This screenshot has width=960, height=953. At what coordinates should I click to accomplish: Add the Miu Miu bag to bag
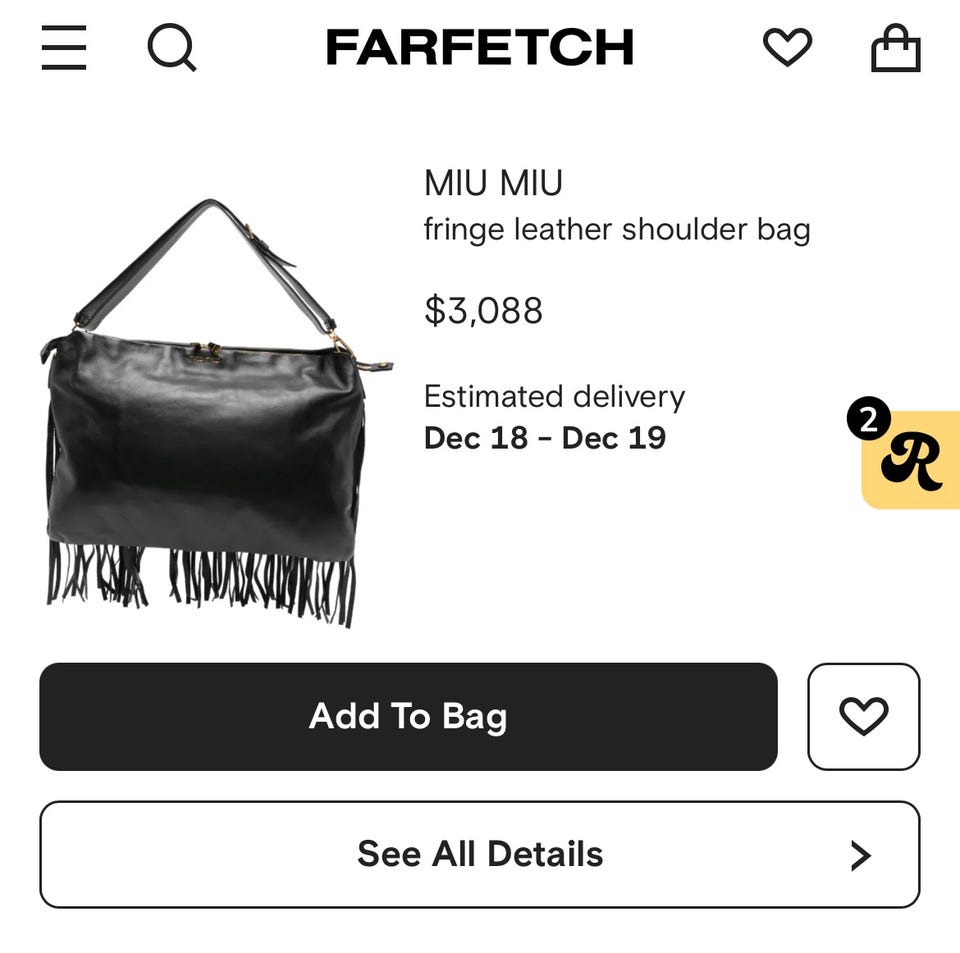[408, 716]
